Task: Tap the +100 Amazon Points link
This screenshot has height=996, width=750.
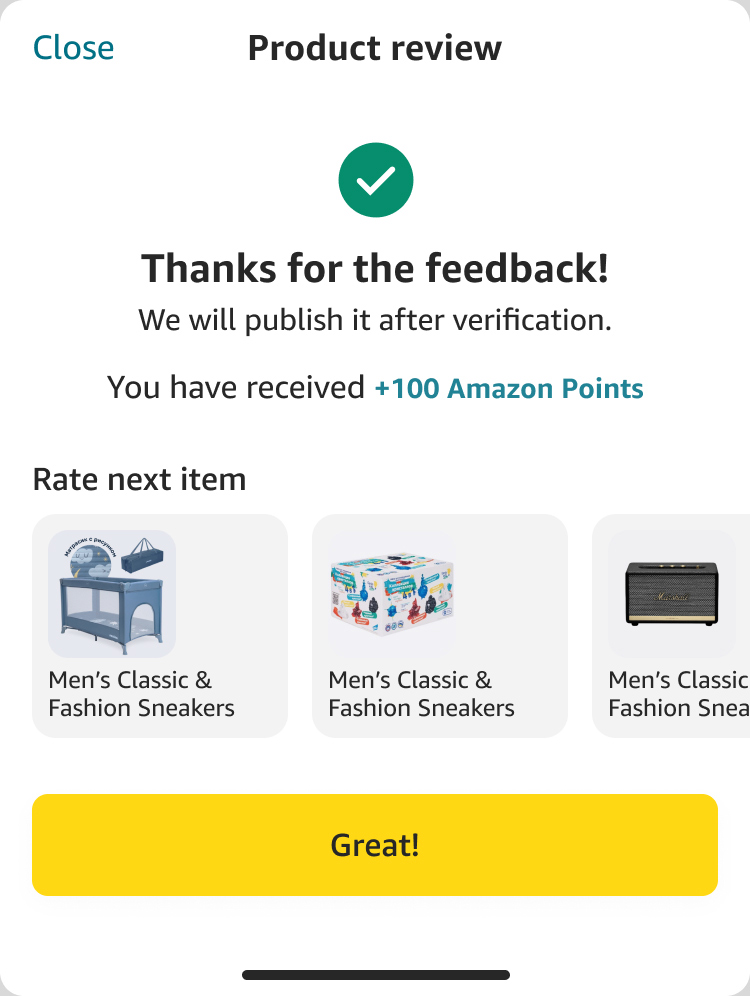Action: pos(509,388)
